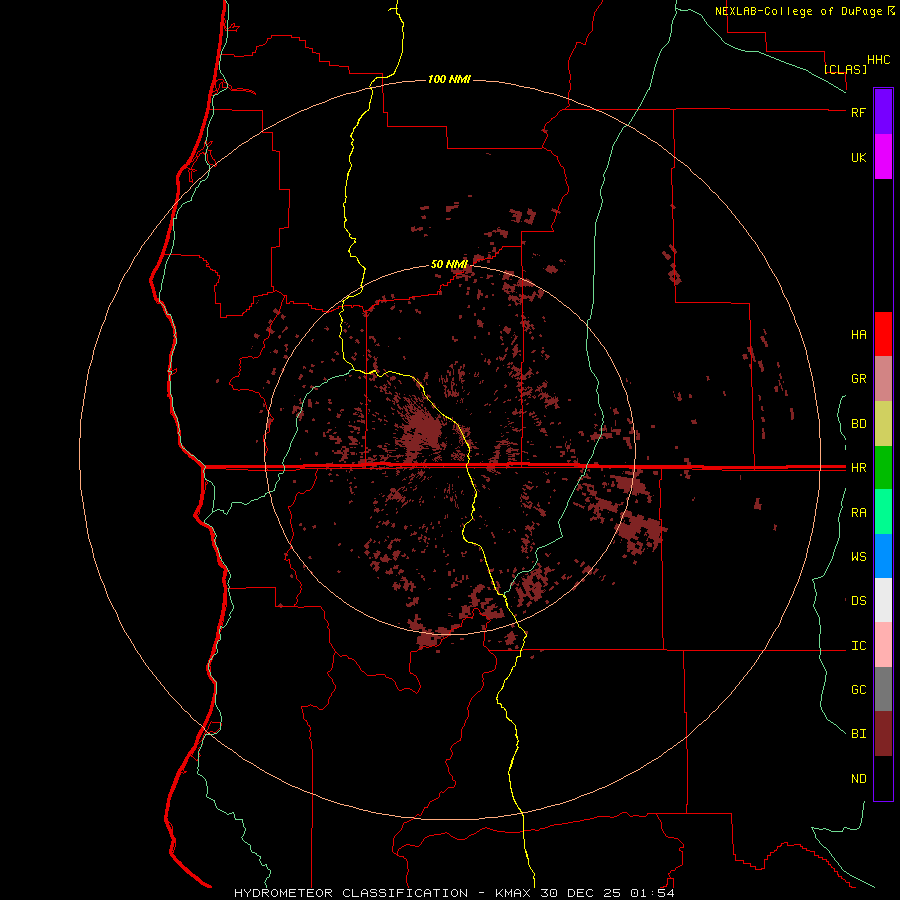Image resolution: width=900 pixels, height=900 pixels.
Task: Click the GR salmon legend swatch
Action: tap(883, 379)
